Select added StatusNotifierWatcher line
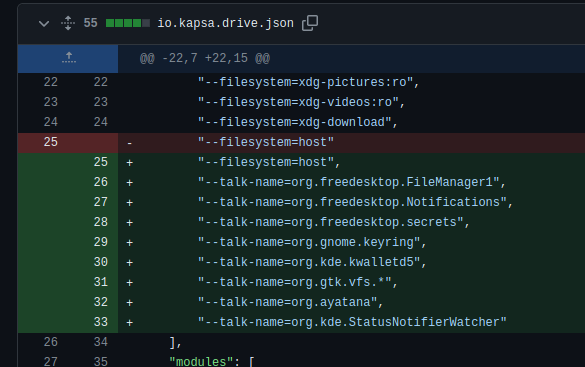Screen dimensions: 585x367 [x=352, y=322]
